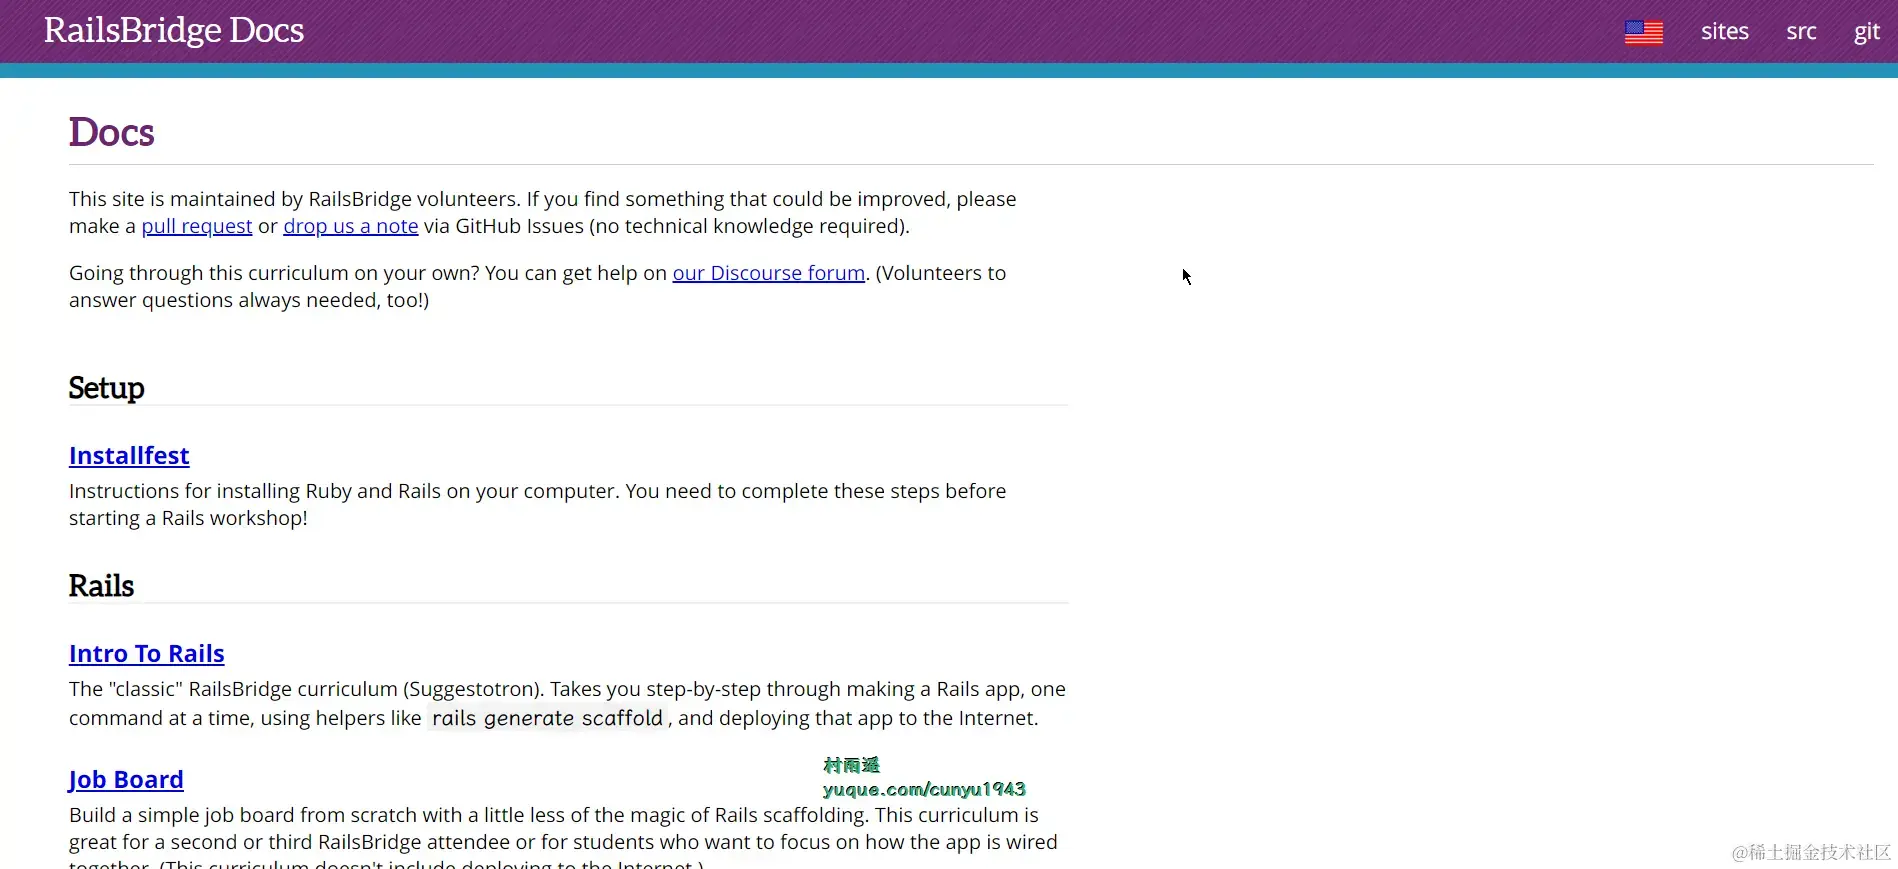Screen dimensions: 1898x869
Task: Click the RailsBridge Docs site title
Action: 174,30
